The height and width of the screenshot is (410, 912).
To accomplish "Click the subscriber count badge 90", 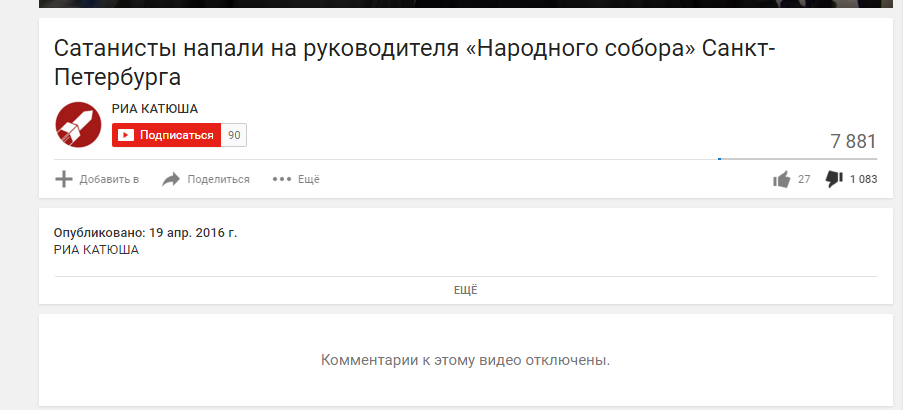I will pos(234,135).
